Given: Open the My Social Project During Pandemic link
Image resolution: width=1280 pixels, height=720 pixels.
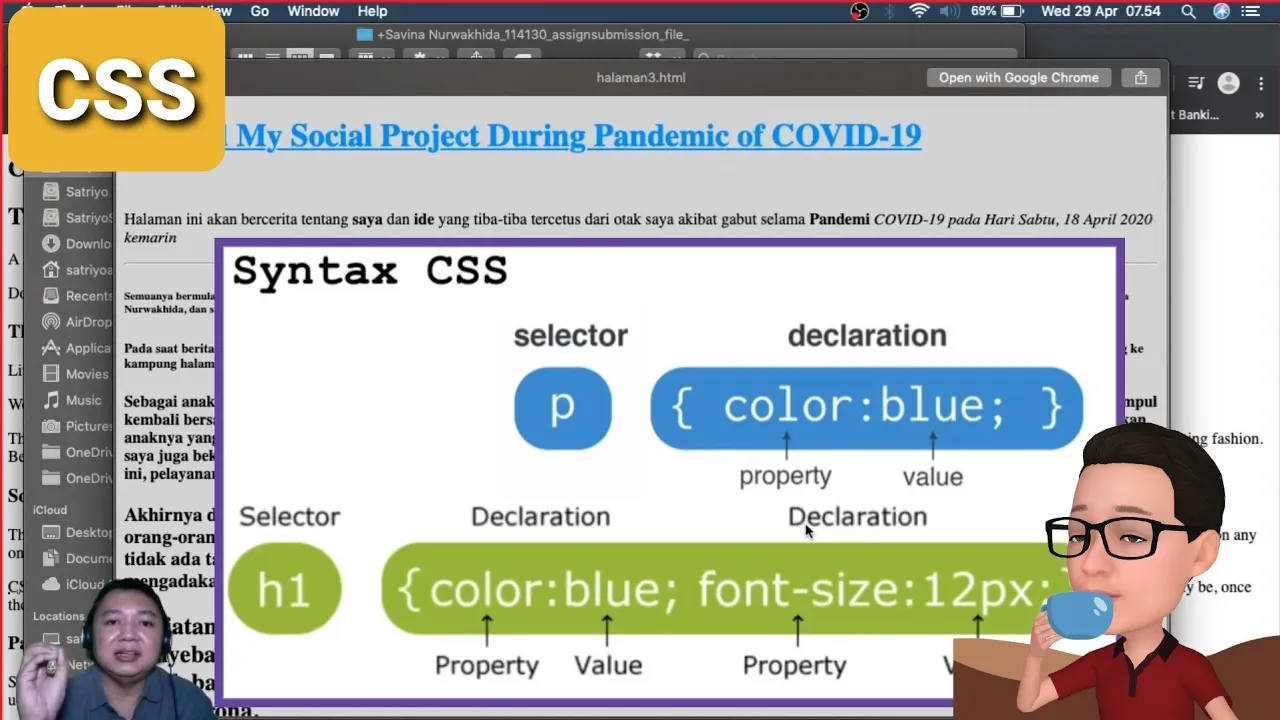Looking at the screenshot, I should 573,135.
